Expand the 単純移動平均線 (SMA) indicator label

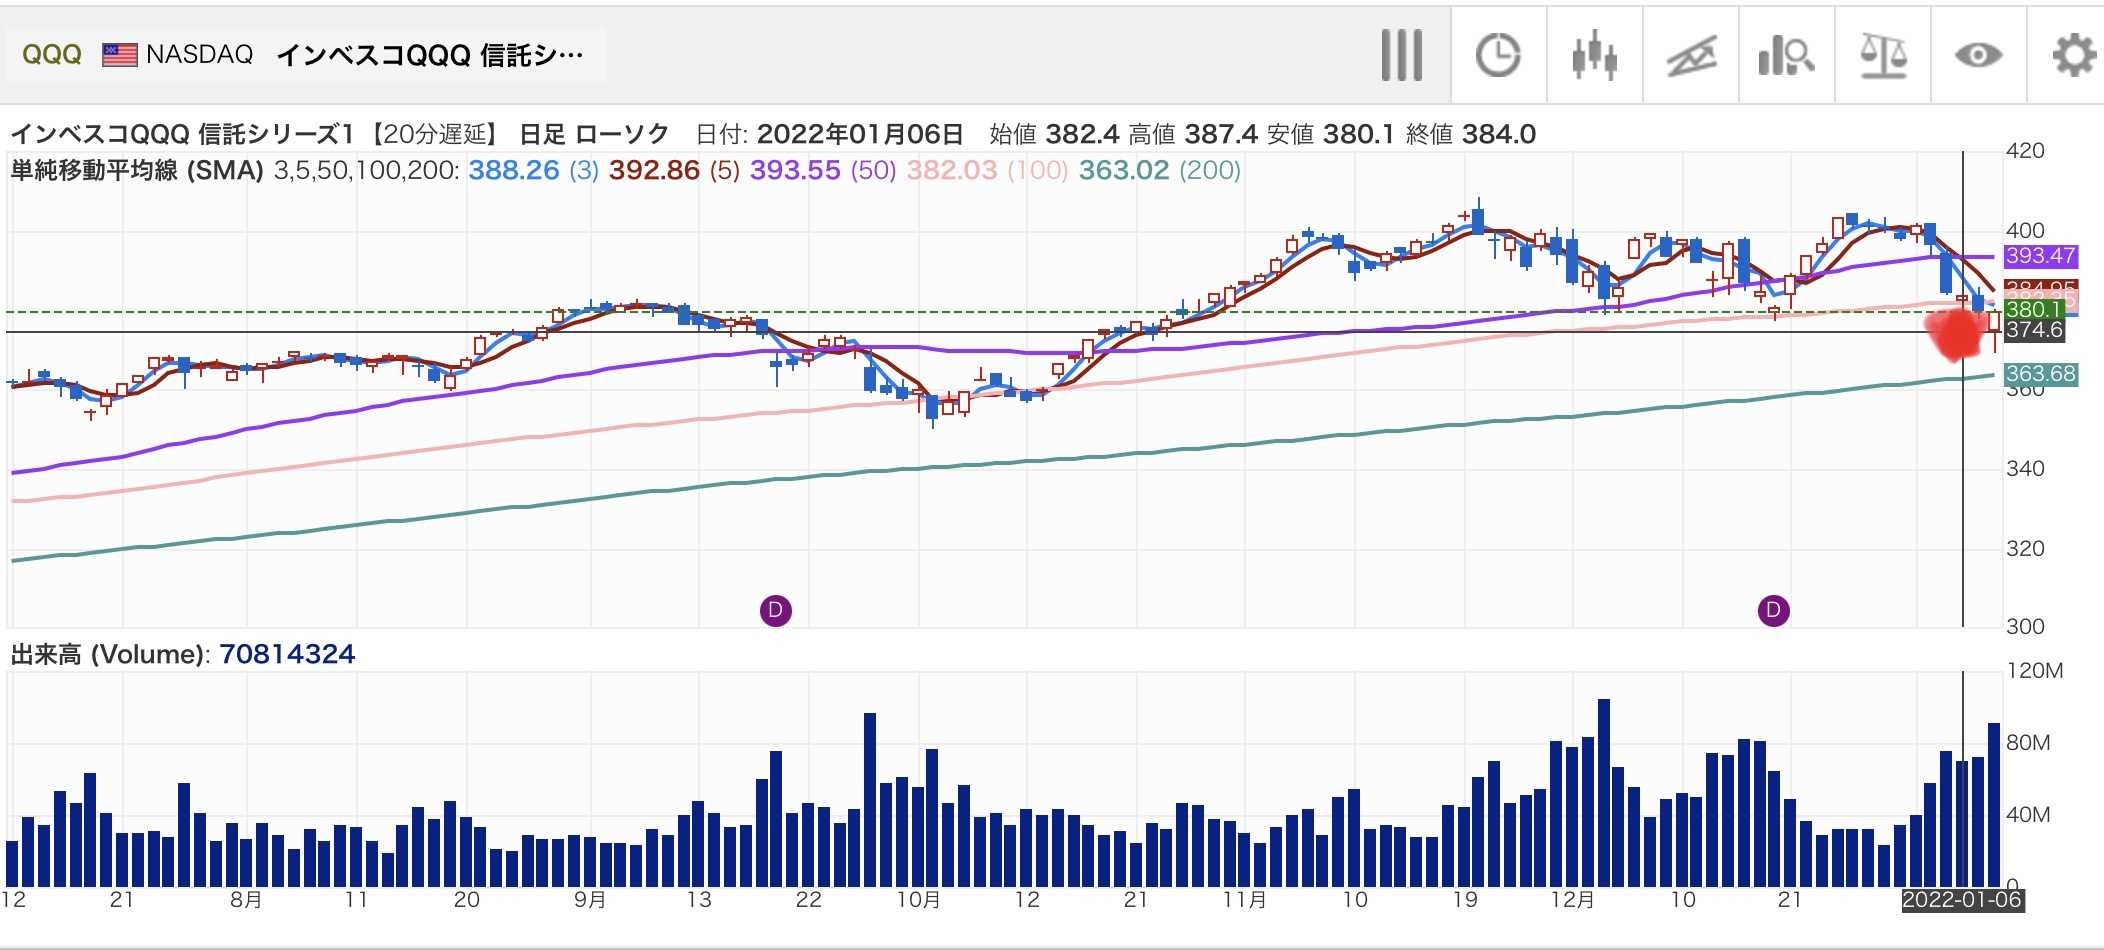(136, 171)
